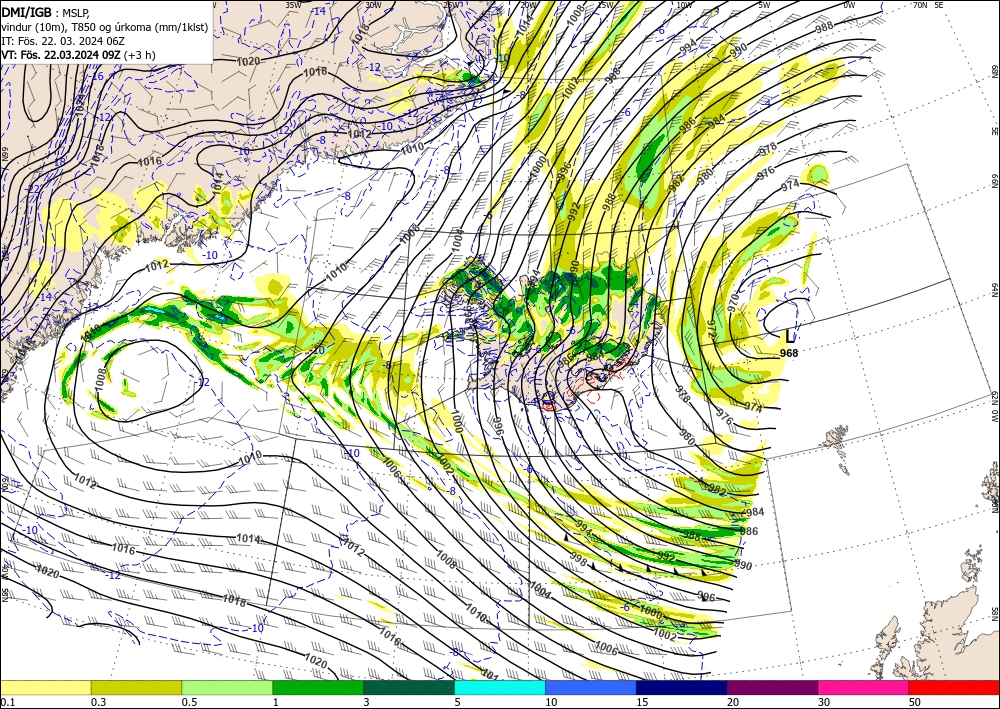Screen dimensions: 1000x709
Task: Choose the purple 20–30 legend swatch
Action: point(772,687)
